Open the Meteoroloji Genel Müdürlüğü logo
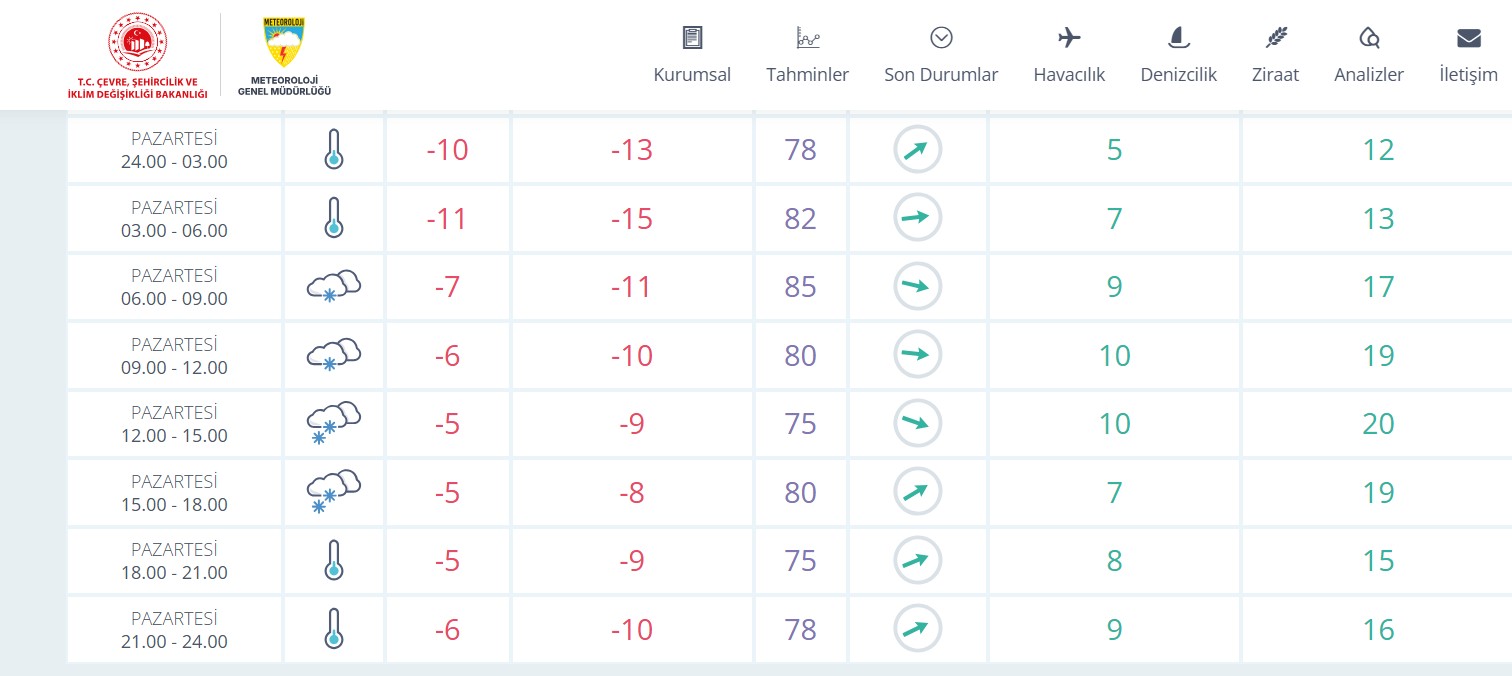 tap(284, 55)
